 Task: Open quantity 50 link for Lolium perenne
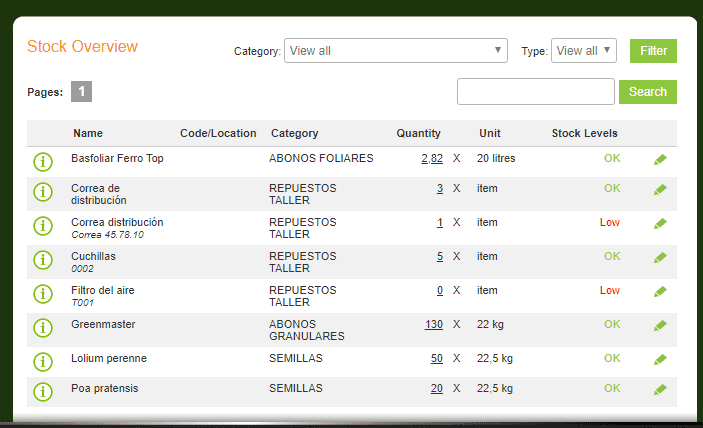437,359
